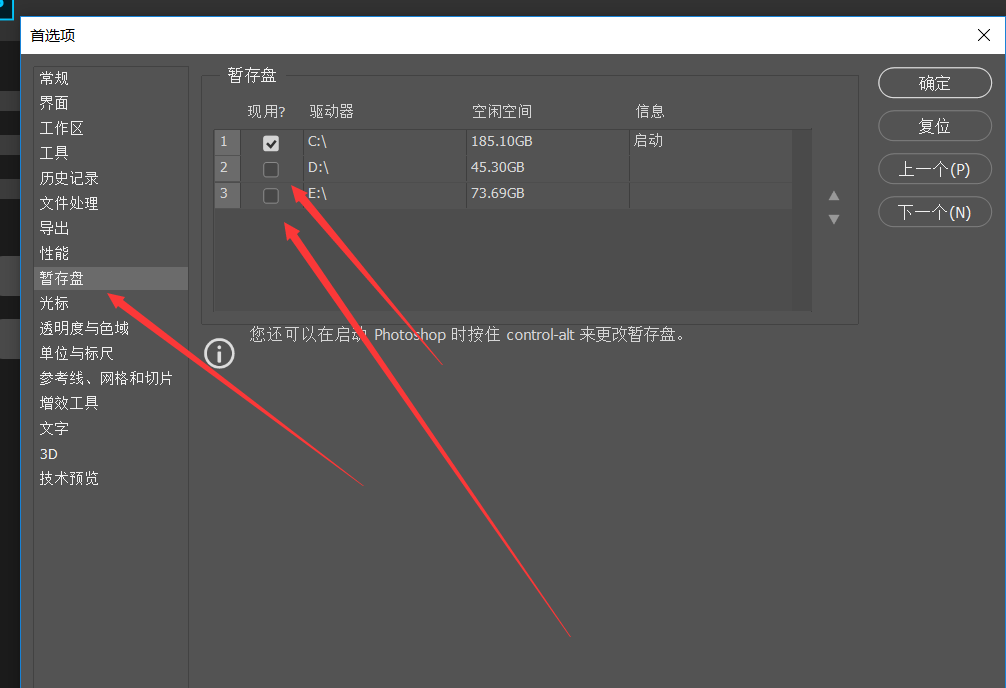Enable the E:\ drive as a scratch disk
This screenshot has width=1006, height=688.
tap(271, 195)
